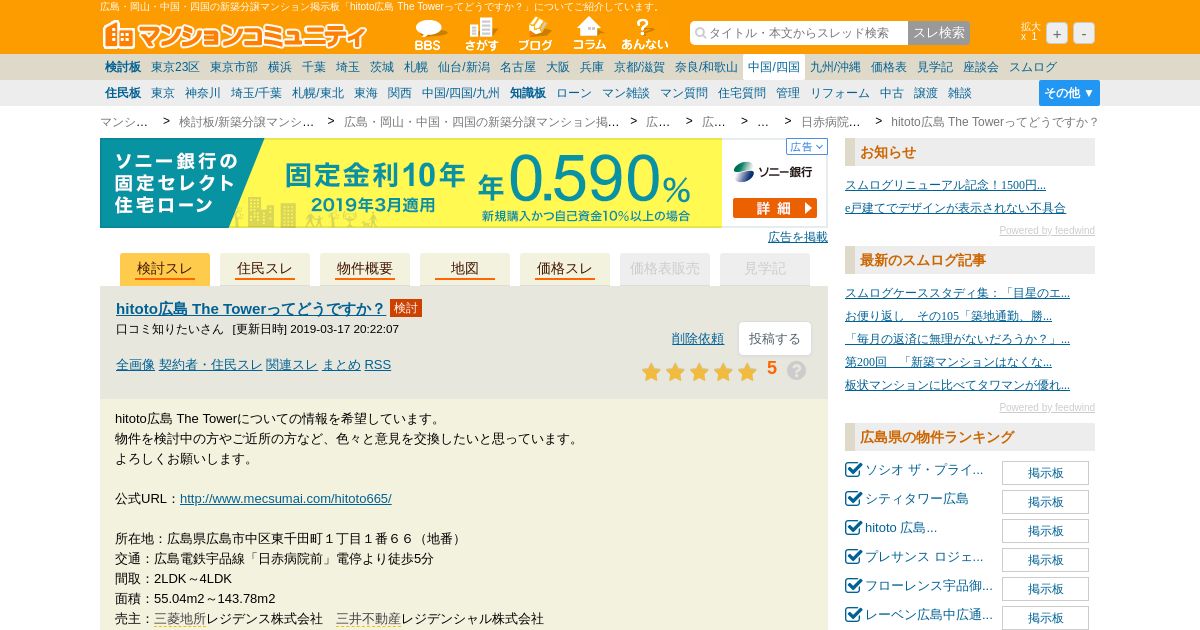Open the BBS speech bubble icon

click(x=428, y=34)
